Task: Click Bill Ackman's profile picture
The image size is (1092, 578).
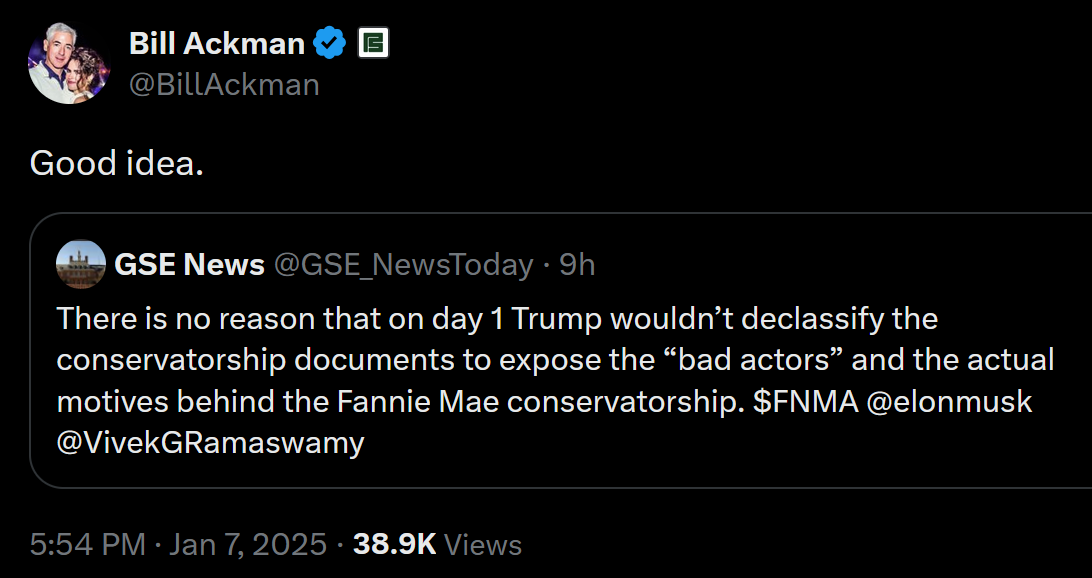Action: point(68,64)
